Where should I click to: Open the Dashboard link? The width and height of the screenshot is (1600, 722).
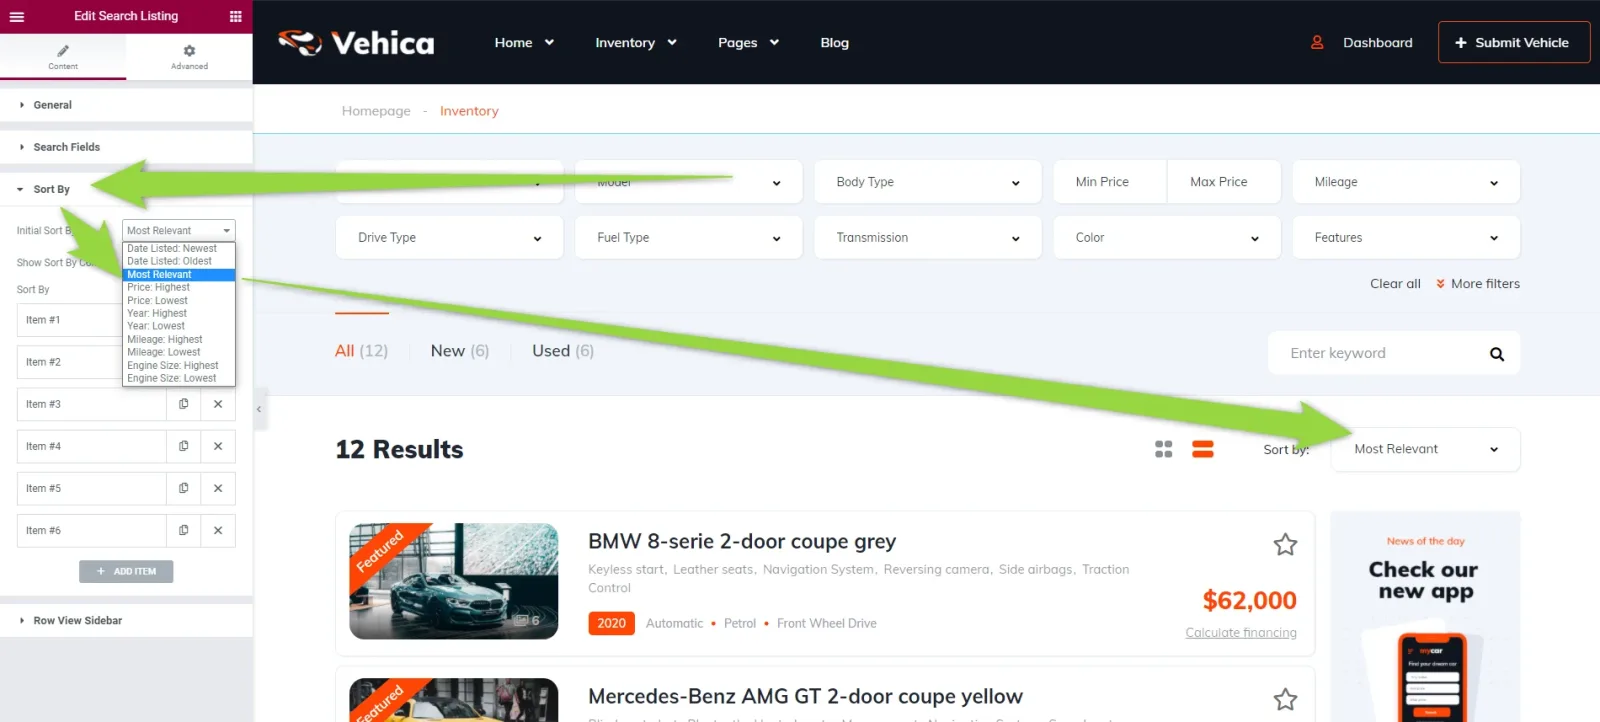coord(1362,43)
